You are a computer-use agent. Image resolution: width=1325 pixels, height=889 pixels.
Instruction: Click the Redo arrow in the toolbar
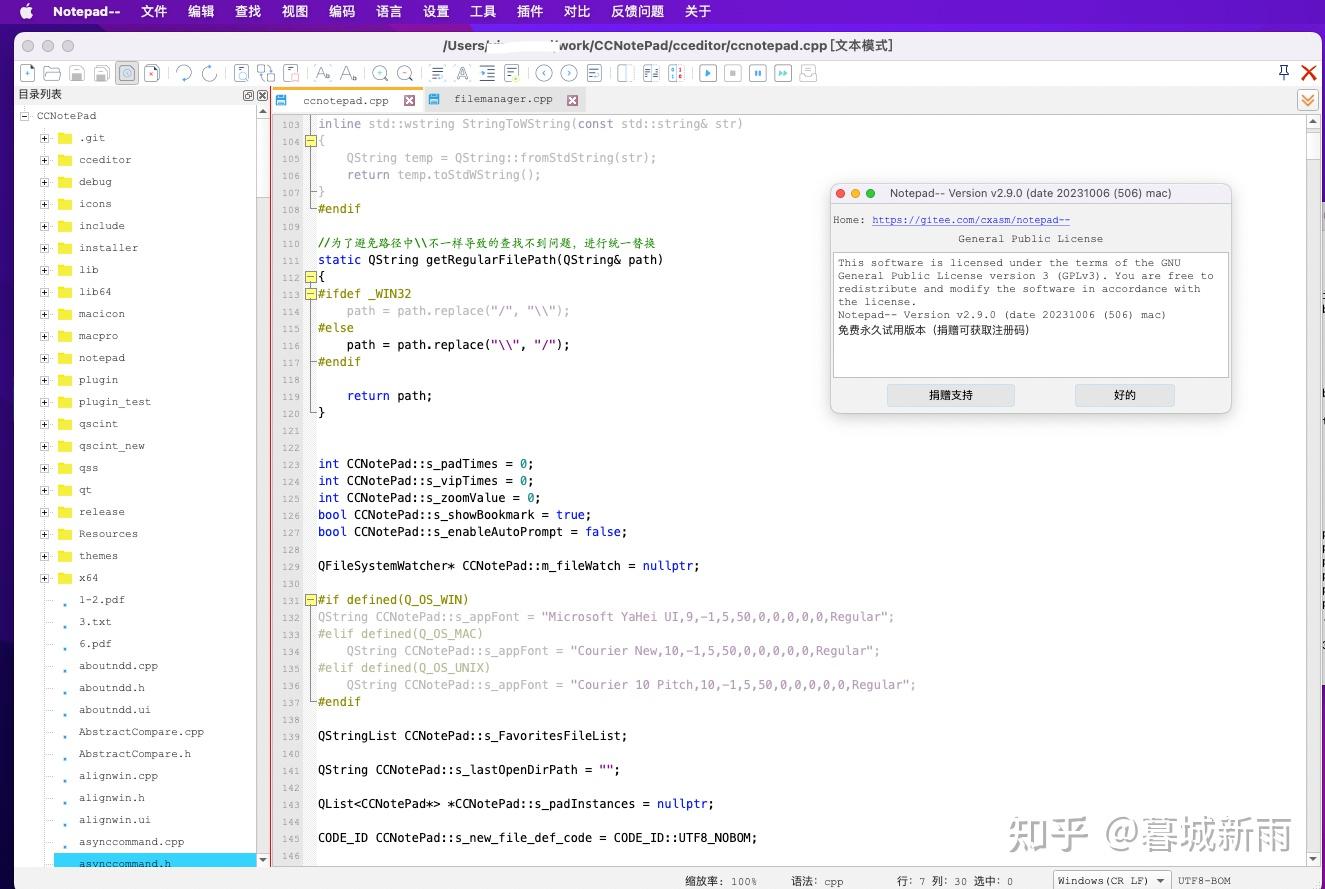pyautogui.click(x=208, y=73)
